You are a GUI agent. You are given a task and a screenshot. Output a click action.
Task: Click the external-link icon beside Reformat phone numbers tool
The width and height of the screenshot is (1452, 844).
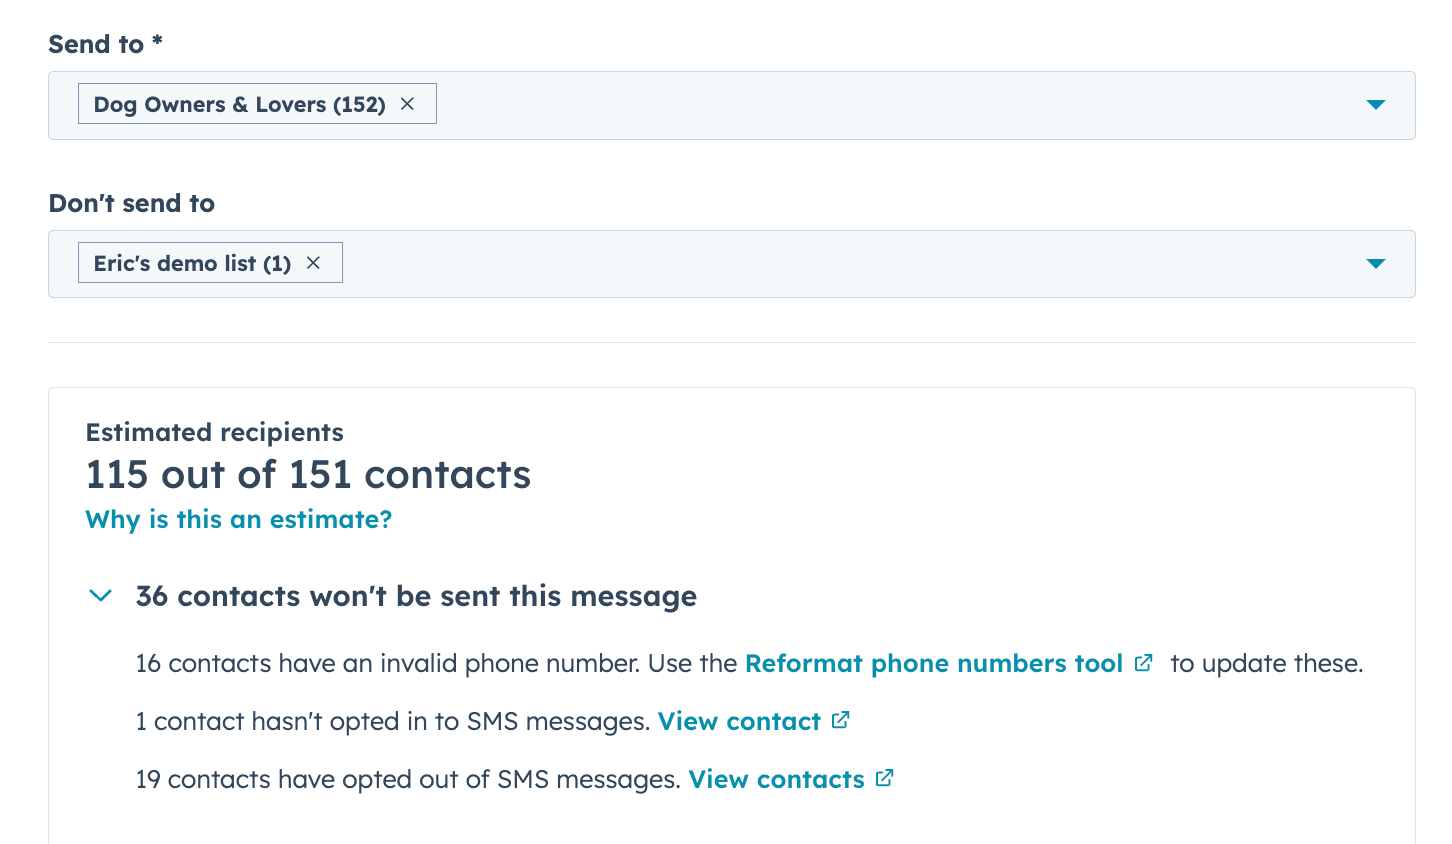(x=1143, y=662)
